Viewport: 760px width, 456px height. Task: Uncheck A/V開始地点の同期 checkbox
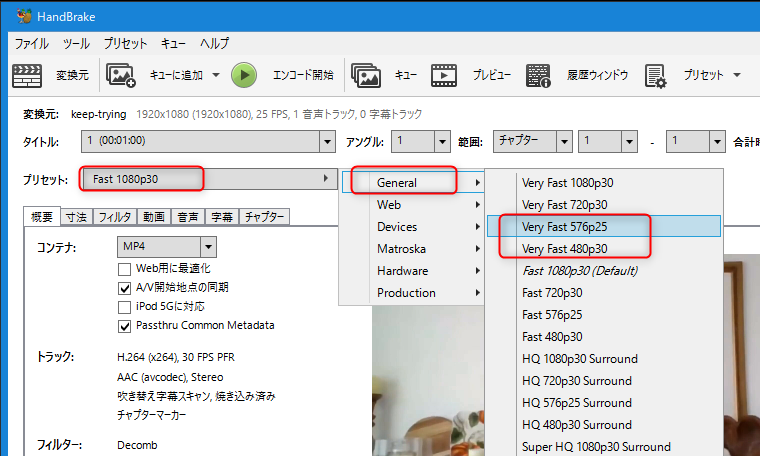point(125,288)
